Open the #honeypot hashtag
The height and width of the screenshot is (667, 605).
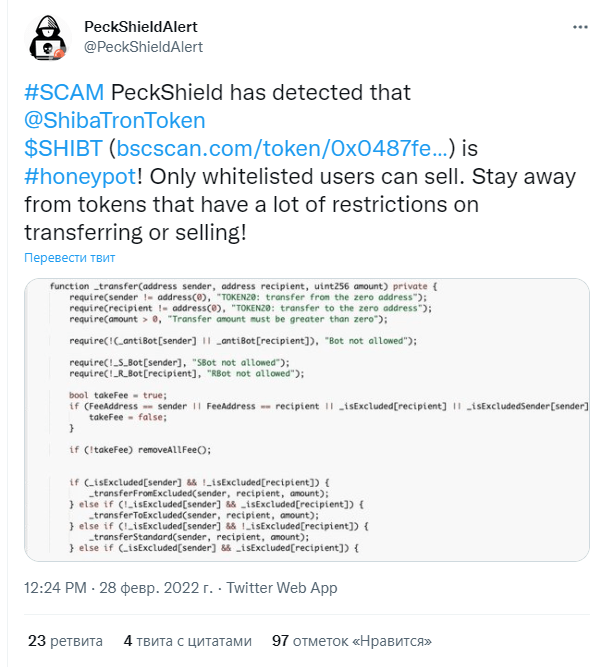pyautogui.click(x=80, y=176)
